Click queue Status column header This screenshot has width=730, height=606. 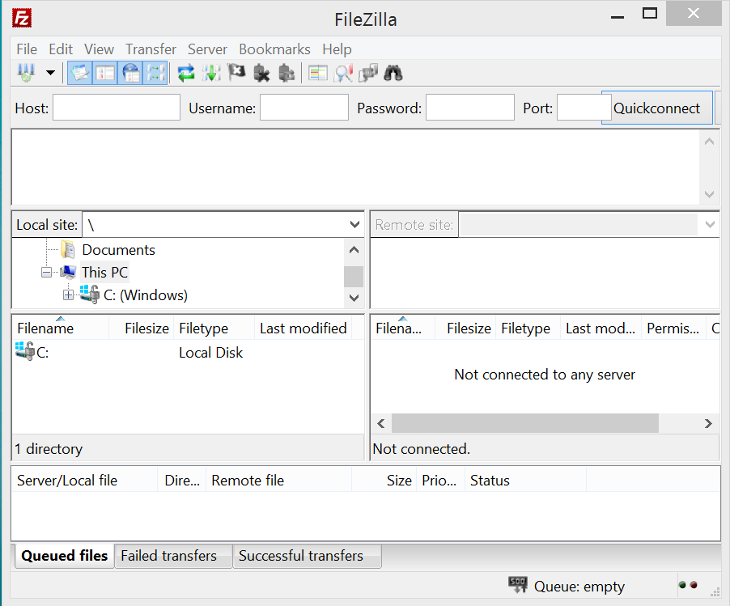[525, 480]
